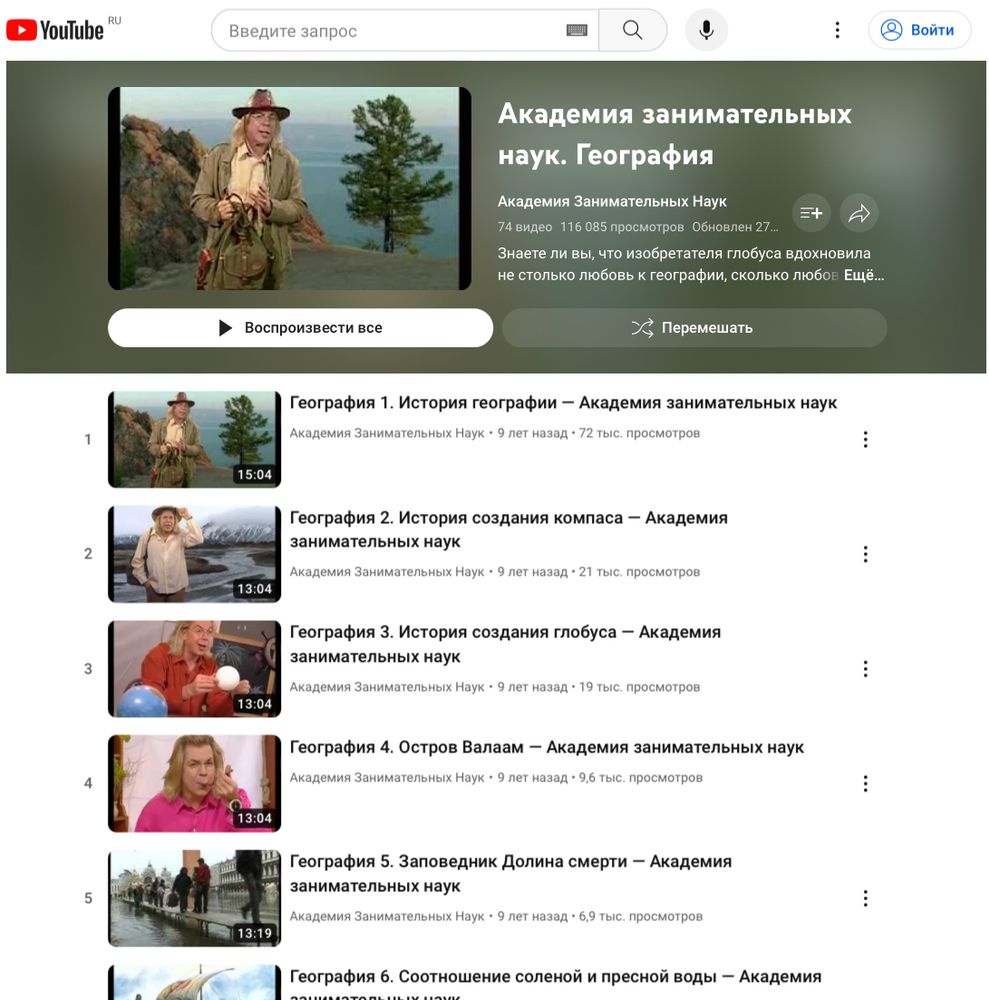Open title География 6. Соотношение соленой воды
This screenshot has height=1000, width=989.
click(555, 985)
